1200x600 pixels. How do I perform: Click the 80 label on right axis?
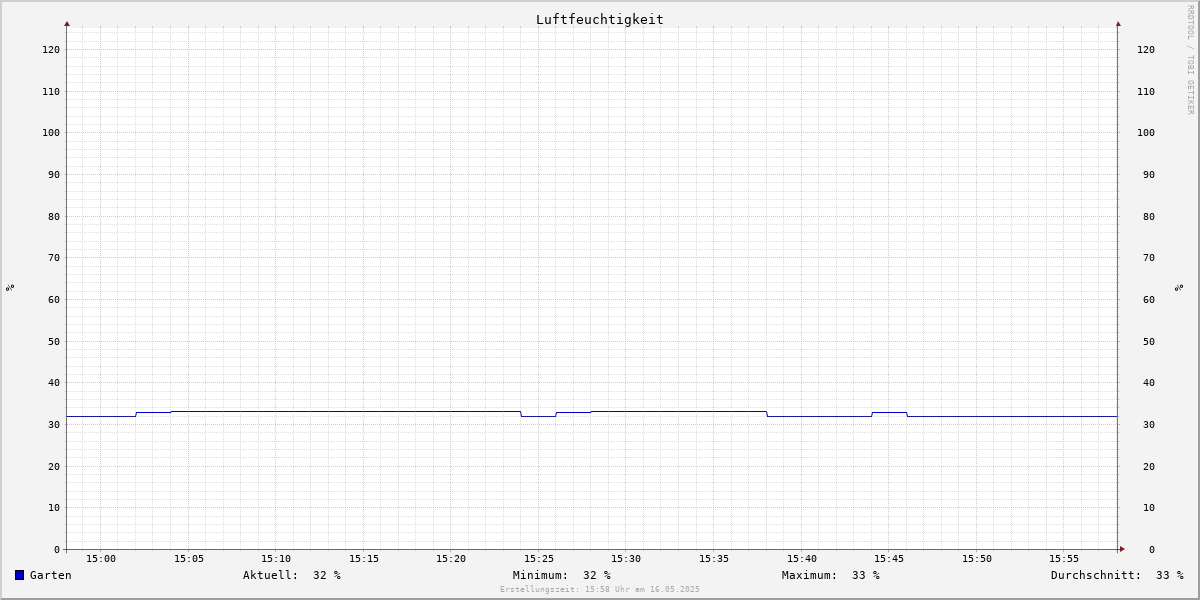click(1148, 216)
